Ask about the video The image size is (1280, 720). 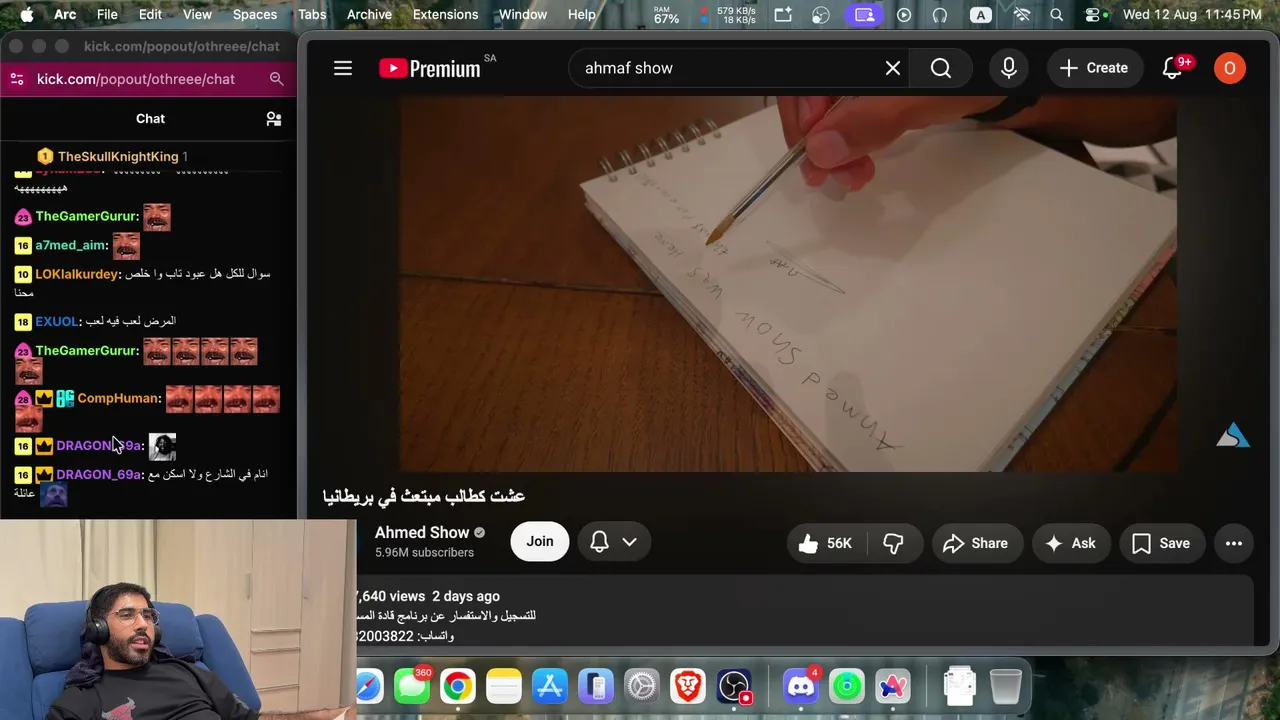tap(1070, 543)
